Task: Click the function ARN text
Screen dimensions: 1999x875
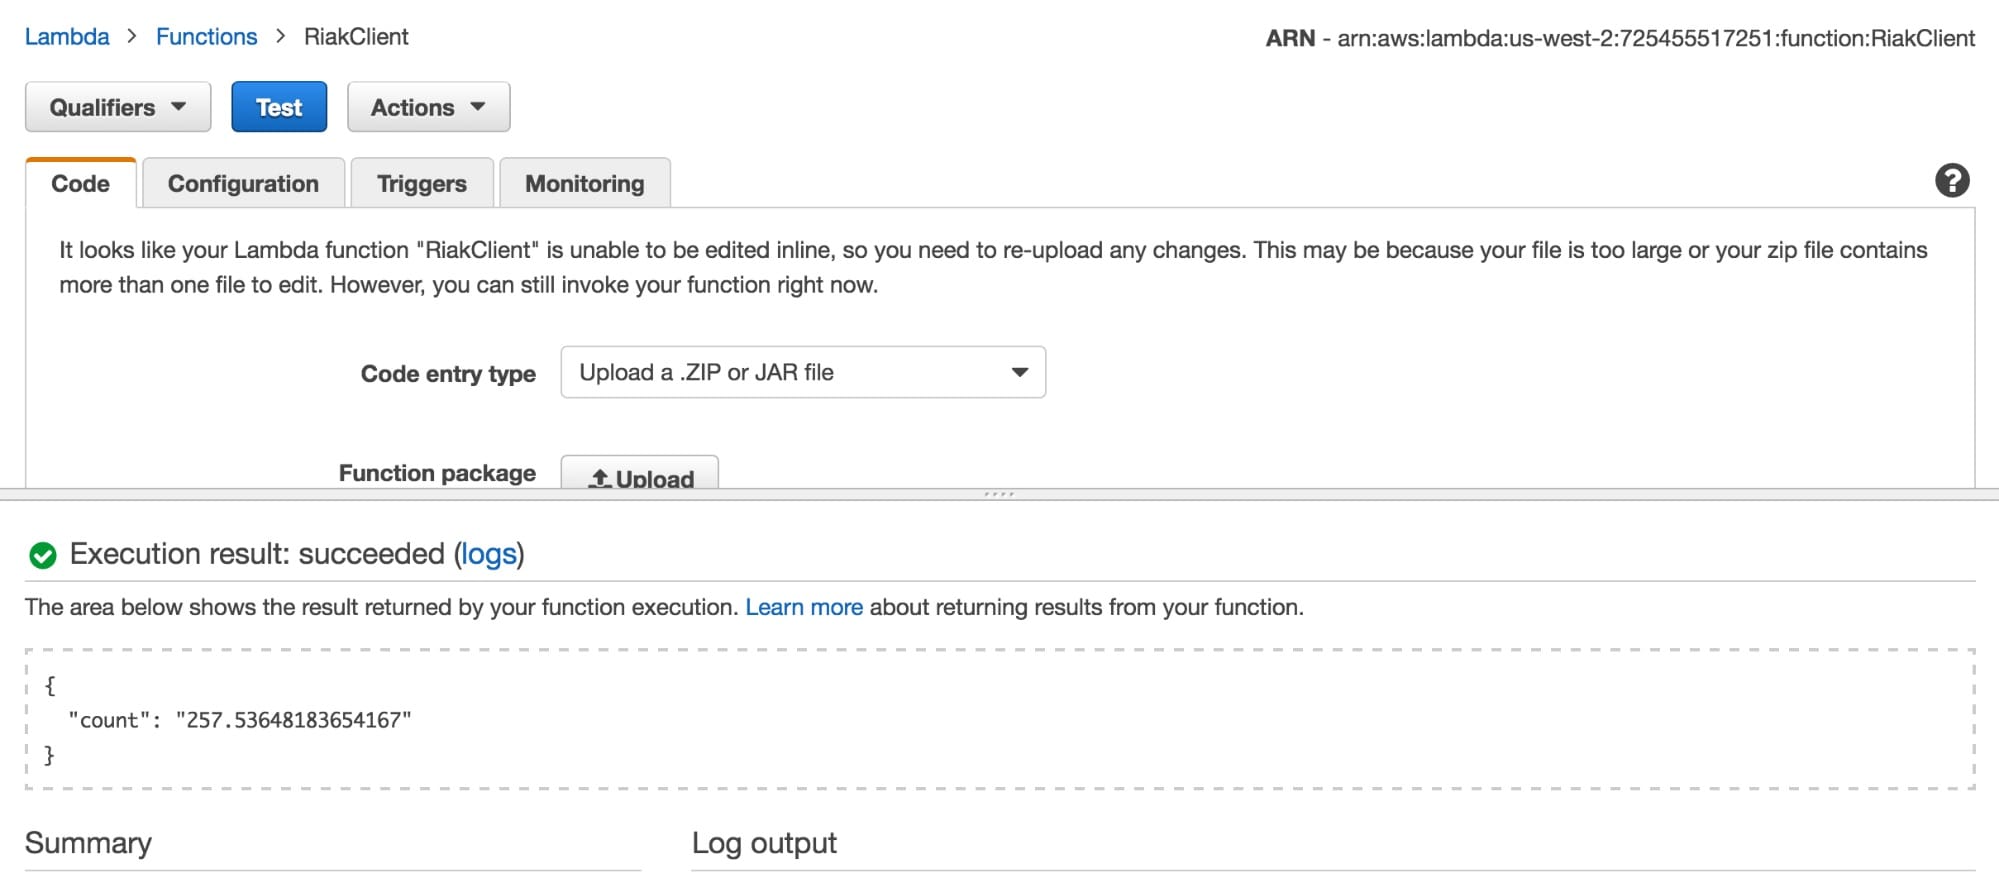Action: coord(1655,38)
